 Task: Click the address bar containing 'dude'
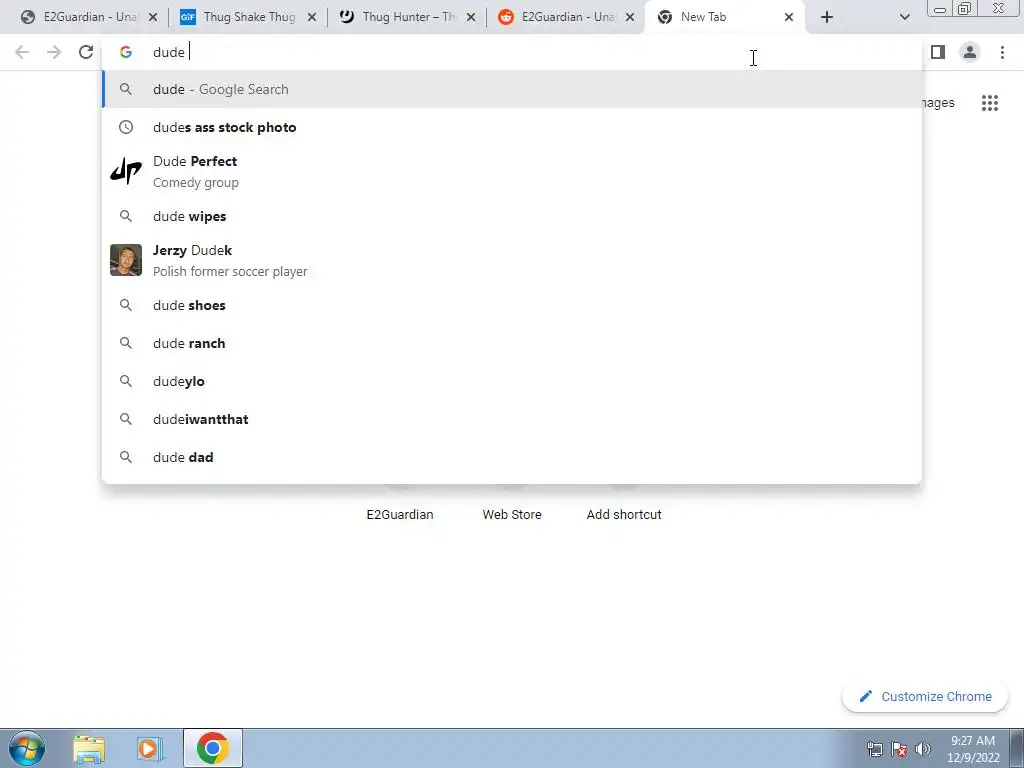[x=512, y=52]
